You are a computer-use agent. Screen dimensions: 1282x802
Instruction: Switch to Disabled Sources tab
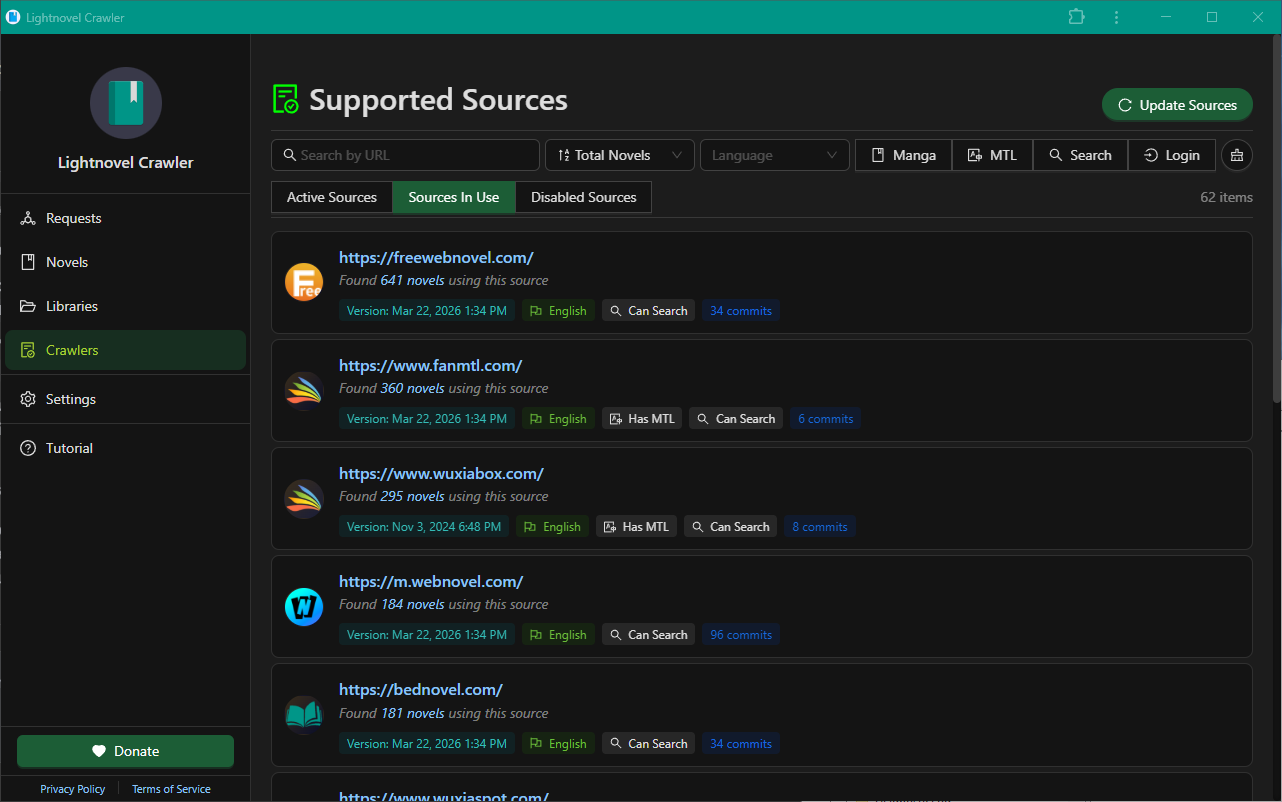[584, 197]
